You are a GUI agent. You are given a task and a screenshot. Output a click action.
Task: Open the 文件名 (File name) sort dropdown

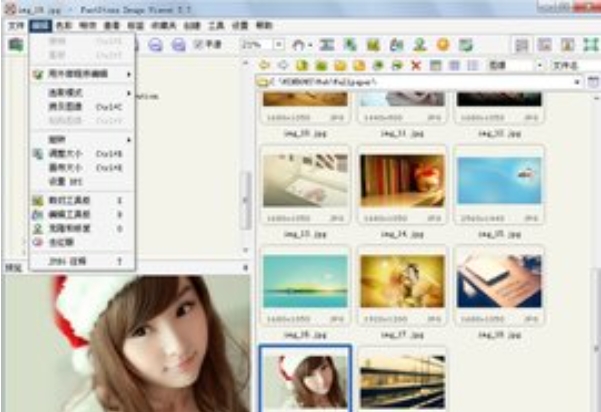click(575, 66)
